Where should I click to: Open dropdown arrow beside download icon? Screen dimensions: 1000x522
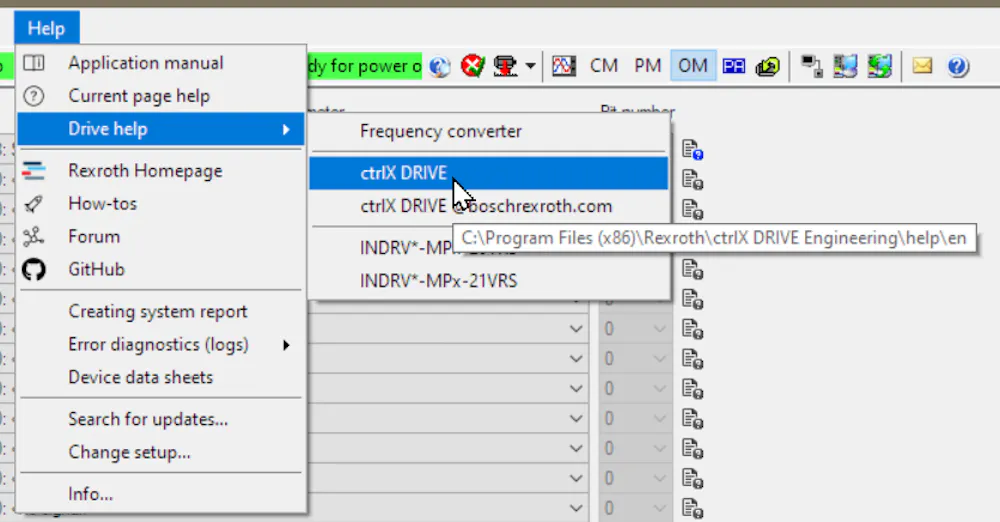530,66
